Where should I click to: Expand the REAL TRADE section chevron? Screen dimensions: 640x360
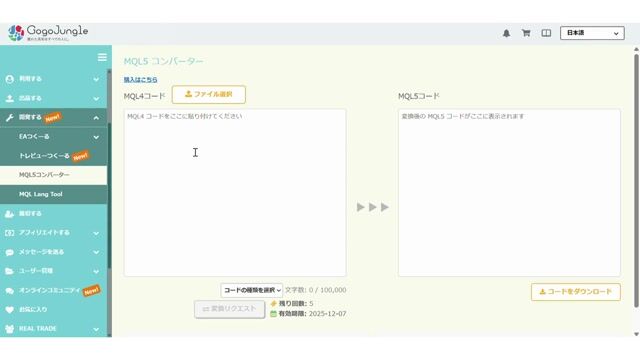pyautogui.click(x=96, y=329)
